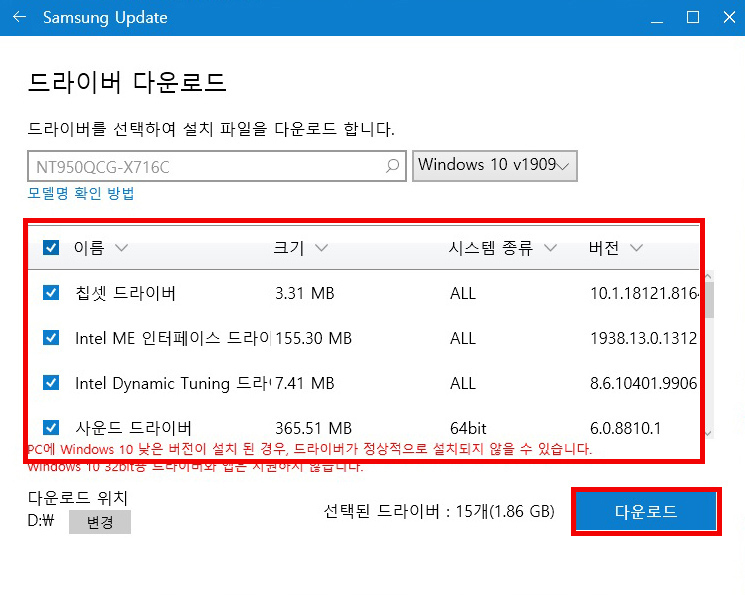Screen dimensions: 745x595
Task: Maximize the Samsung Update window
Action: coord(693,18)
